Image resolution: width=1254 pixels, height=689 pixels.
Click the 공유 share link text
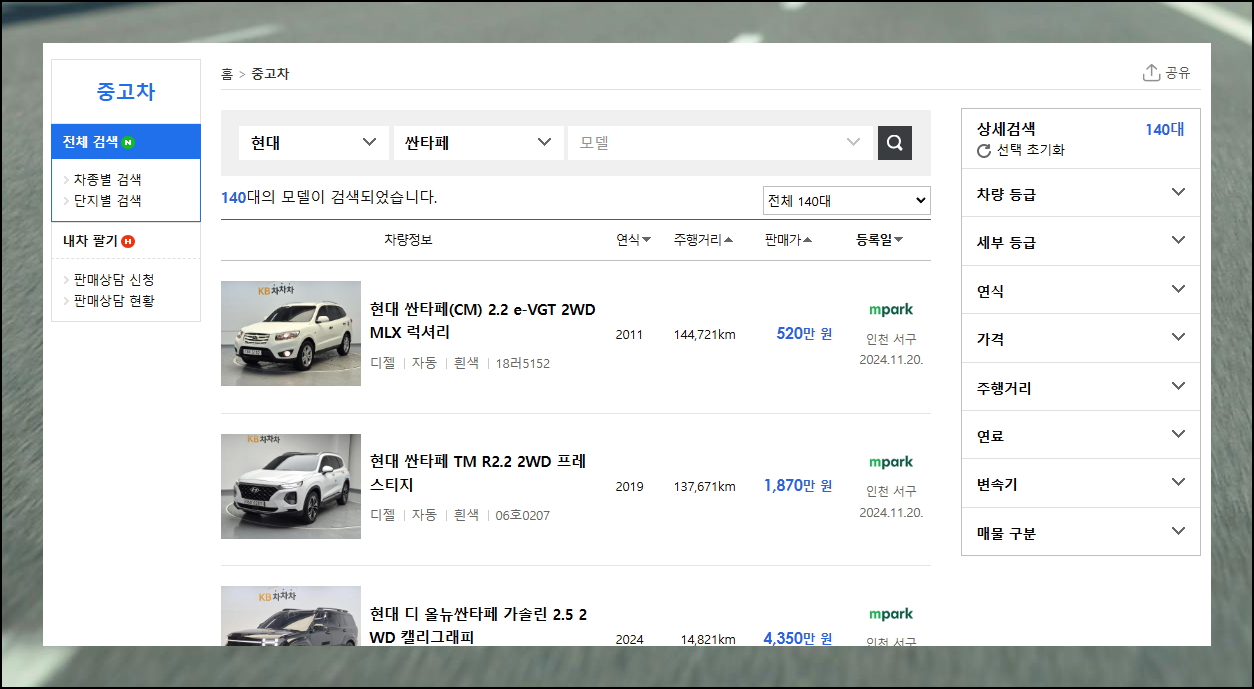(1178, 73)
